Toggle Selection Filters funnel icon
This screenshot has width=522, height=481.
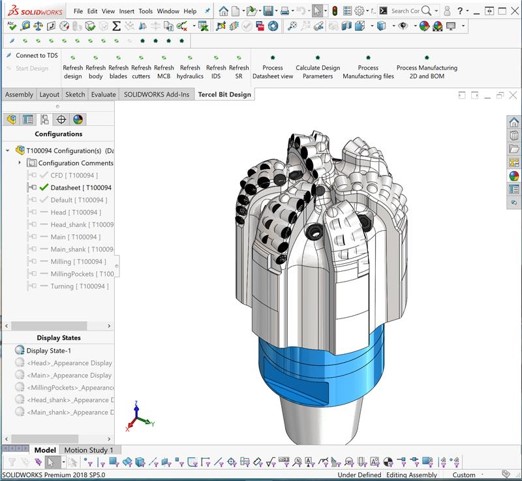click(12, 462)
